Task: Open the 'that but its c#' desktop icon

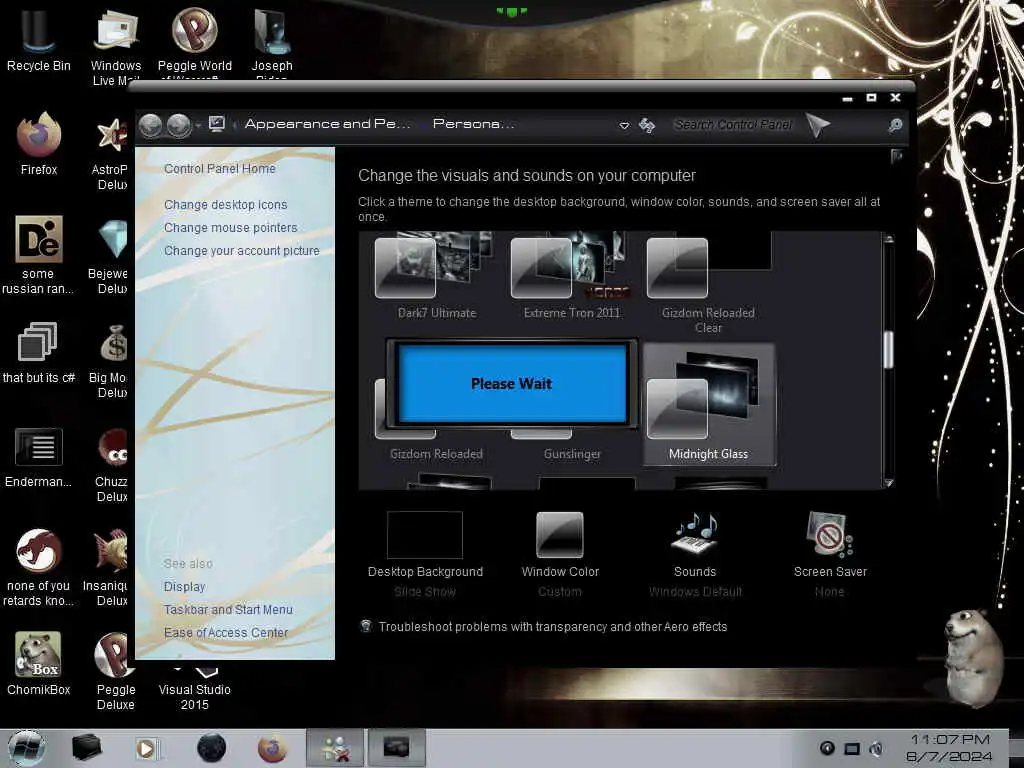Action: (39, 353)
